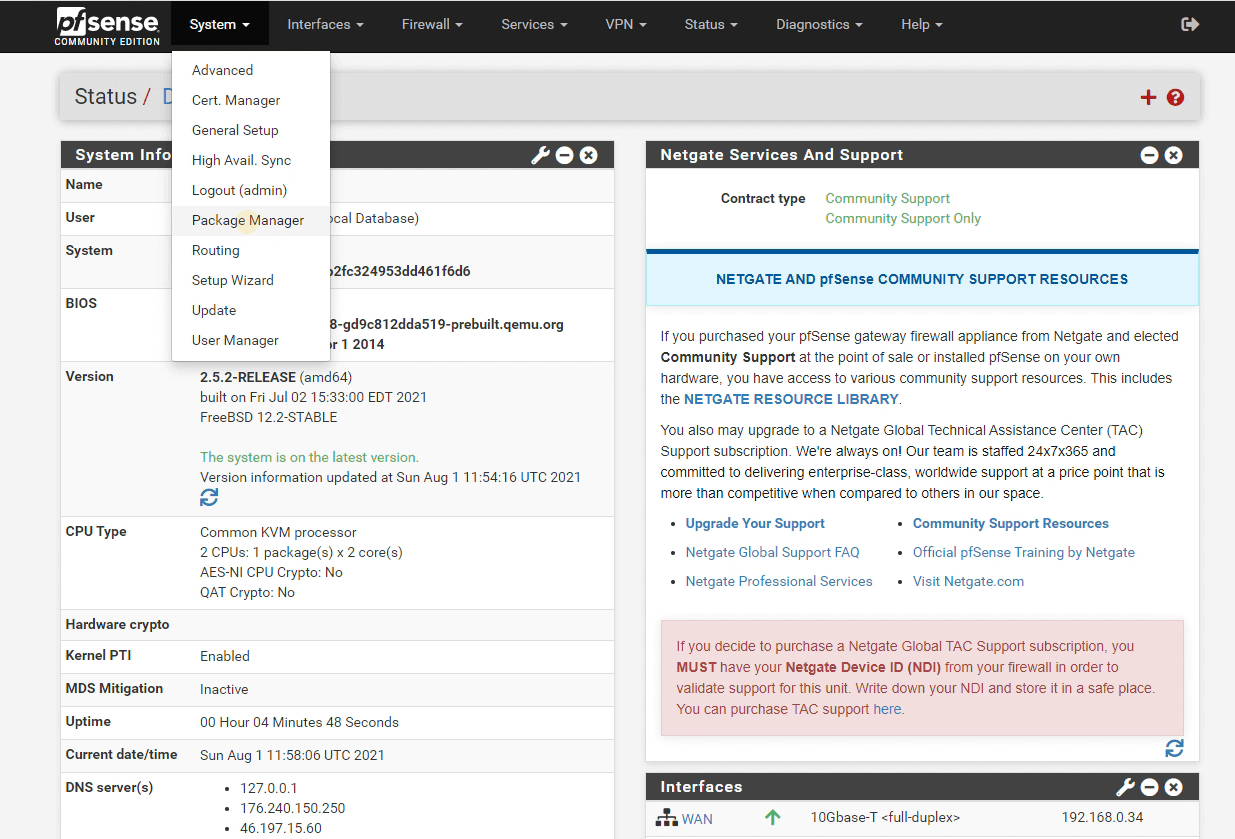The width and height of the screenshot is (1235, 839).
Task: Minimize Netgate Services And Support widget
Action: pos(1150,155)
